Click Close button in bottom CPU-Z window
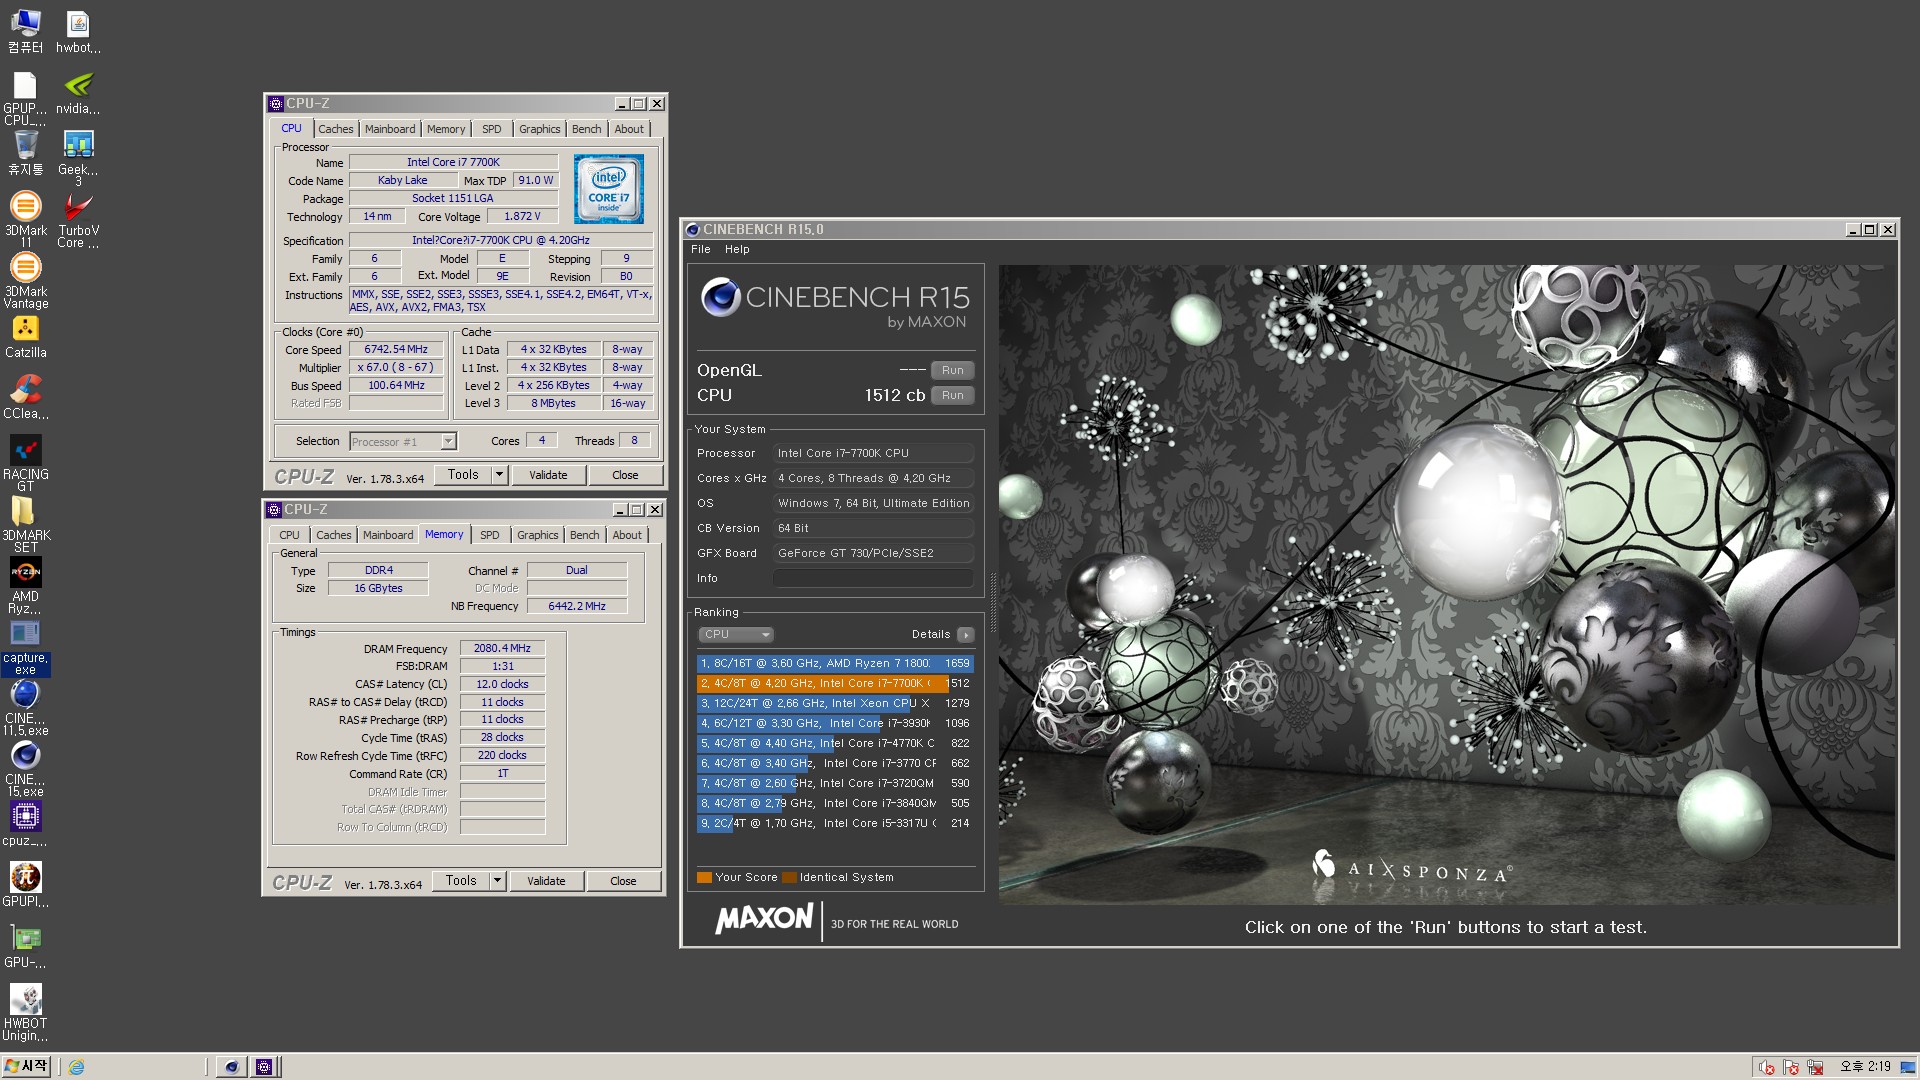1920x1080 pixels. (623, 881)
